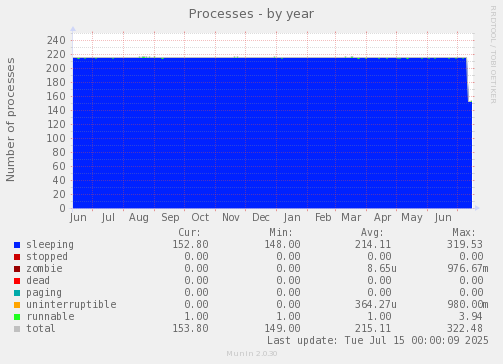Click the gray total legend swatch
This screenshot has height=364, width=503.
coord(17,329)
